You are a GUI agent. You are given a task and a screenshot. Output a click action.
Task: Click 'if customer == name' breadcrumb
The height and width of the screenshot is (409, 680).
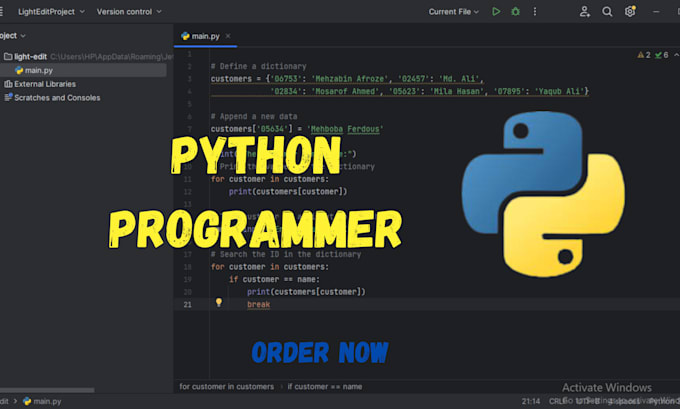(x=325, y=386)
